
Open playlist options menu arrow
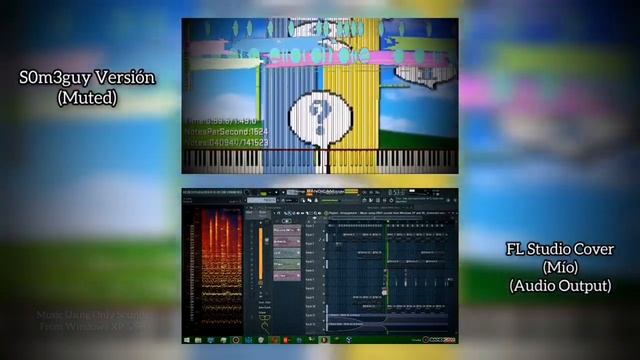(x=274, y=213)
